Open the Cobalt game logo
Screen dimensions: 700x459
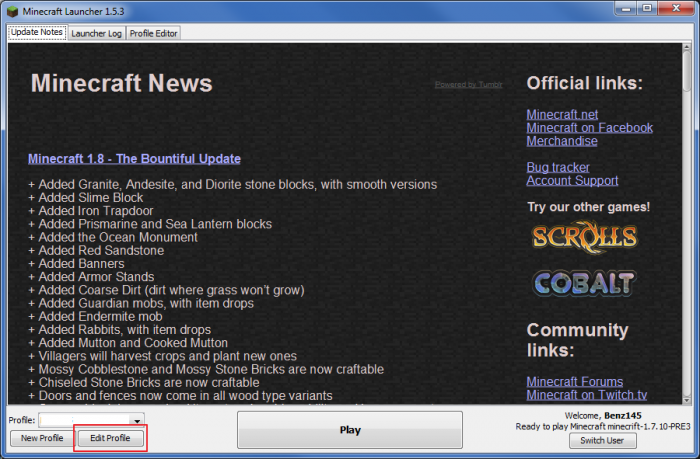584,283
